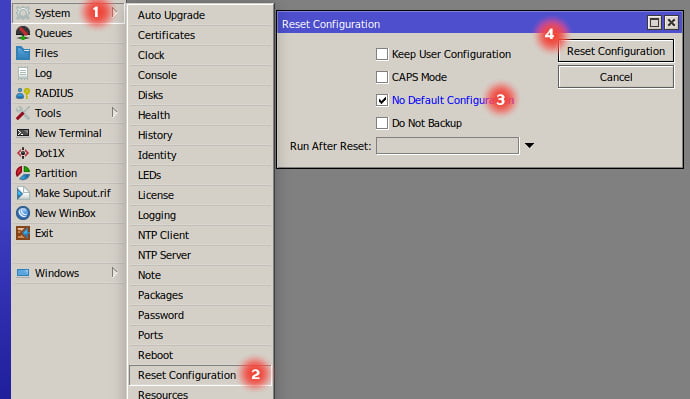Viewport: 690px width, 399px height.
Task: Open Identity submenu entry
Action: coord(201,155)
